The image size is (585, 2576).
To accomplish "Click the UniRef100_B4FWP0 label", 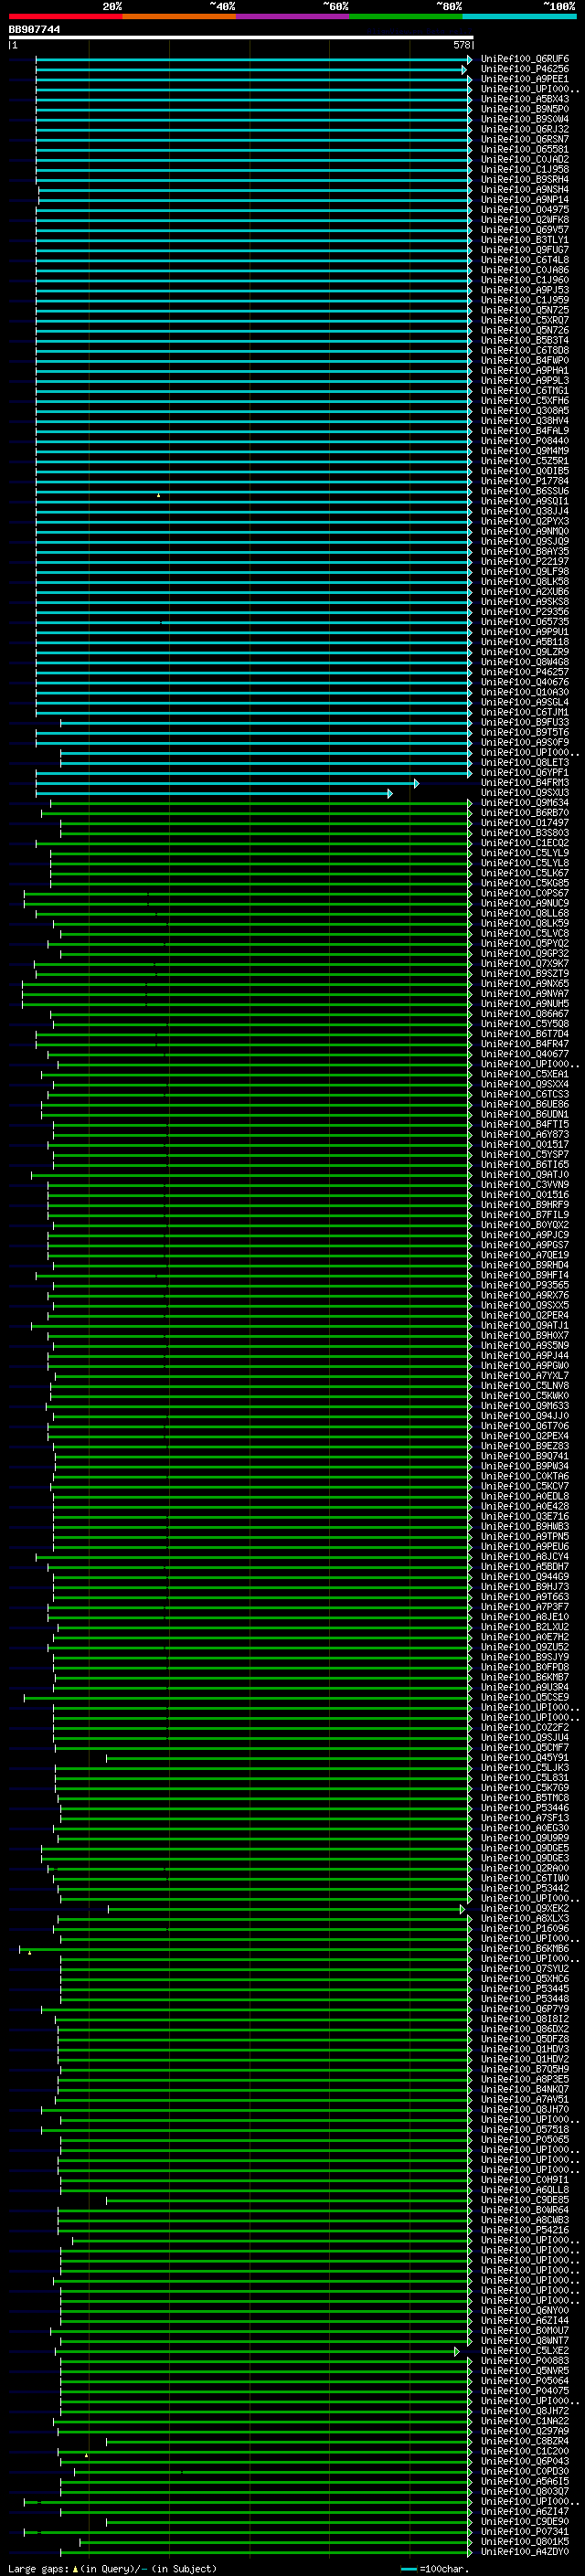I will tap(525, 361).
